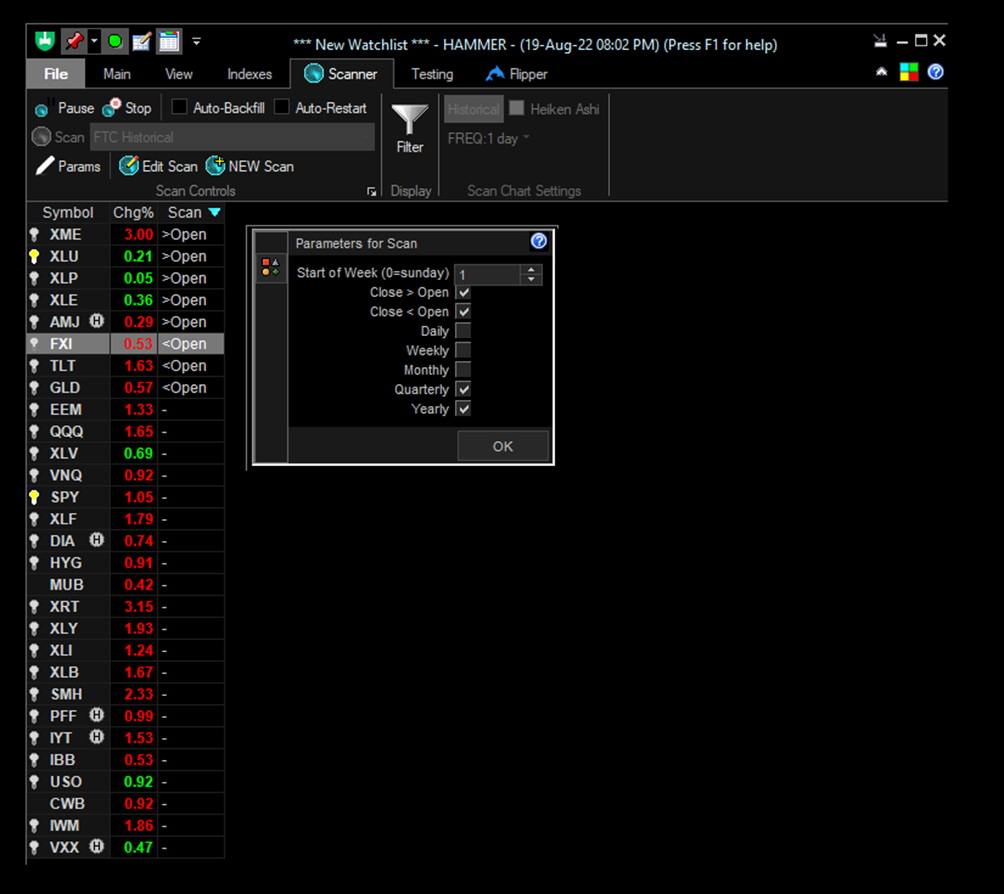Open the Indexes tab
1004x894 pixels.
point(250,74)
